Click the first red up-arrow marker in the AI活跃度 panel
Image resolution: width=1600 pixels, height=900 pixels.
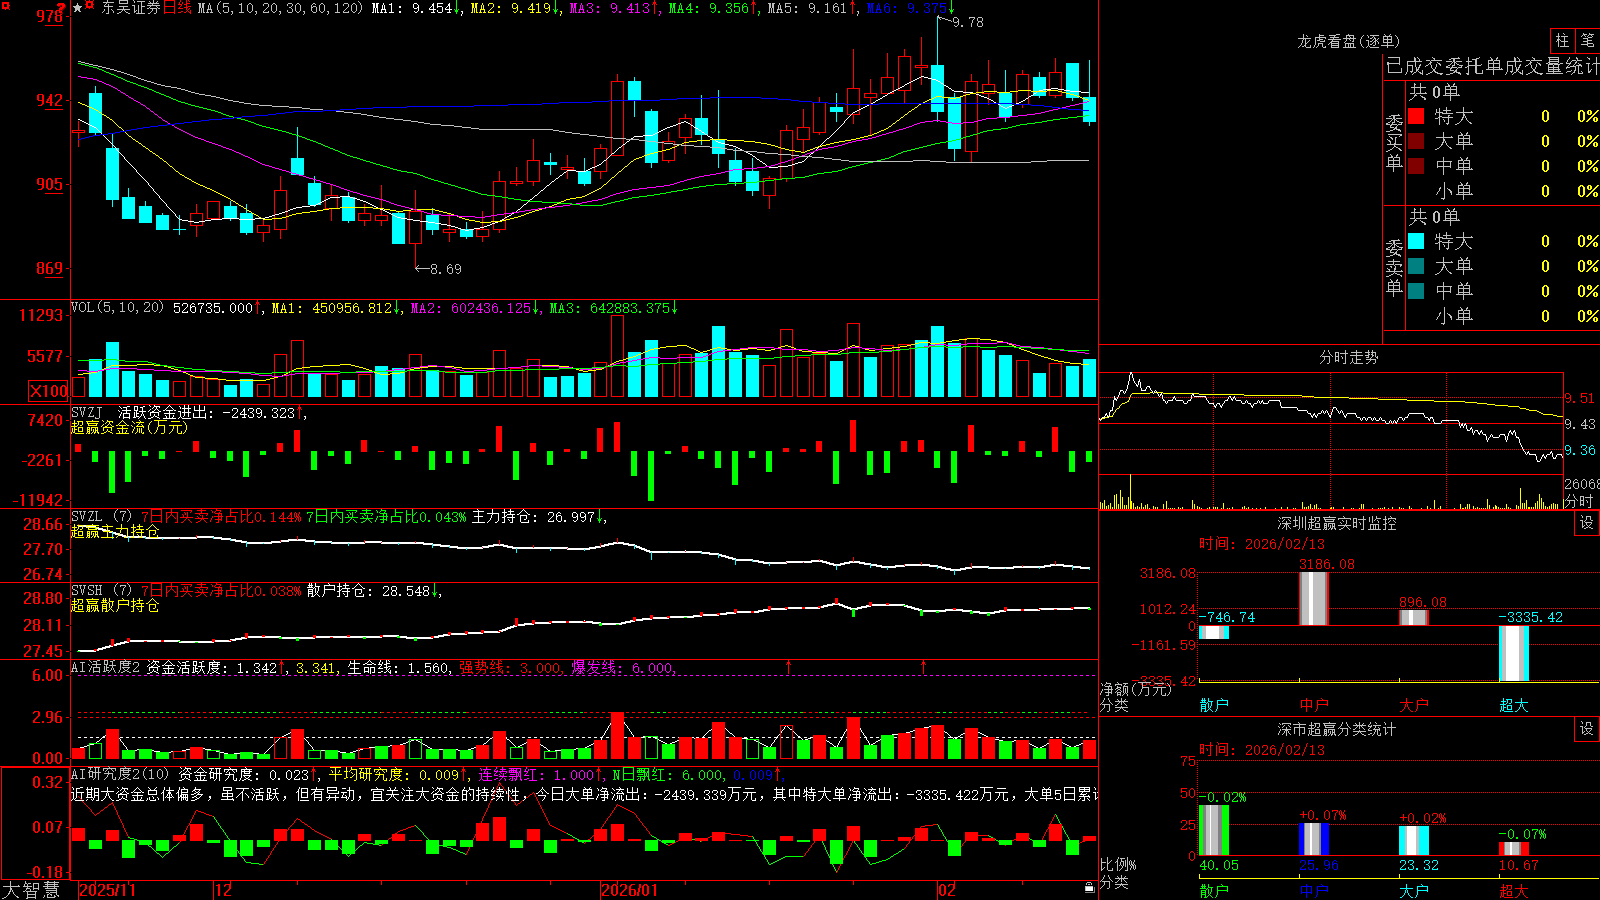coord(789,666)
